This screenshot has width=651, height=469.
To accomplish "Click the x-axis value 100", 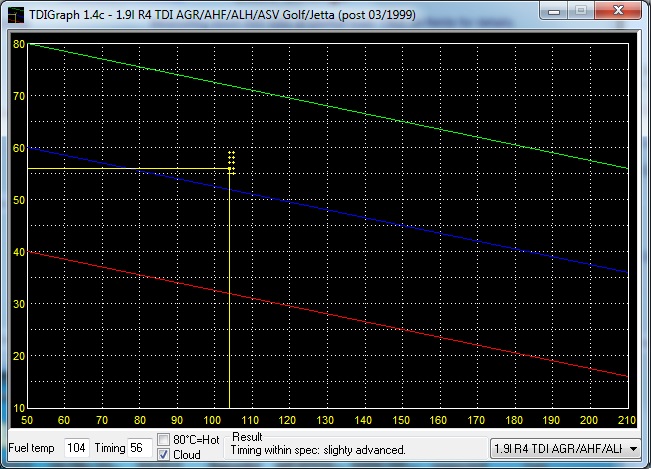I will (x=212, y=420).
